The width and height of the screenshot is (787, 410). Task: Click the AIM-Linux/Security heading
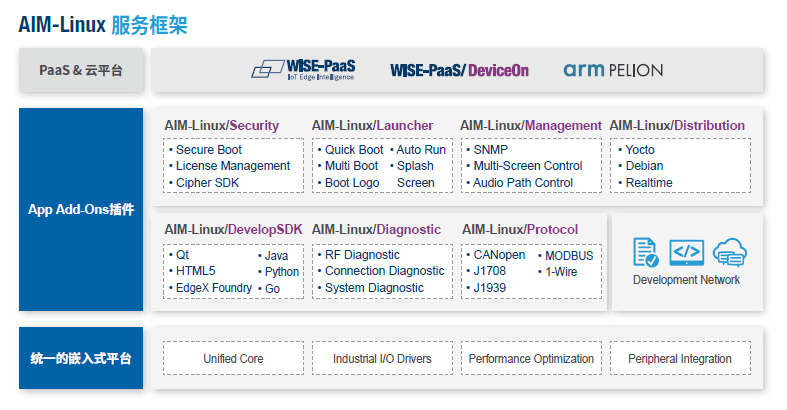[x=221, y=125]
